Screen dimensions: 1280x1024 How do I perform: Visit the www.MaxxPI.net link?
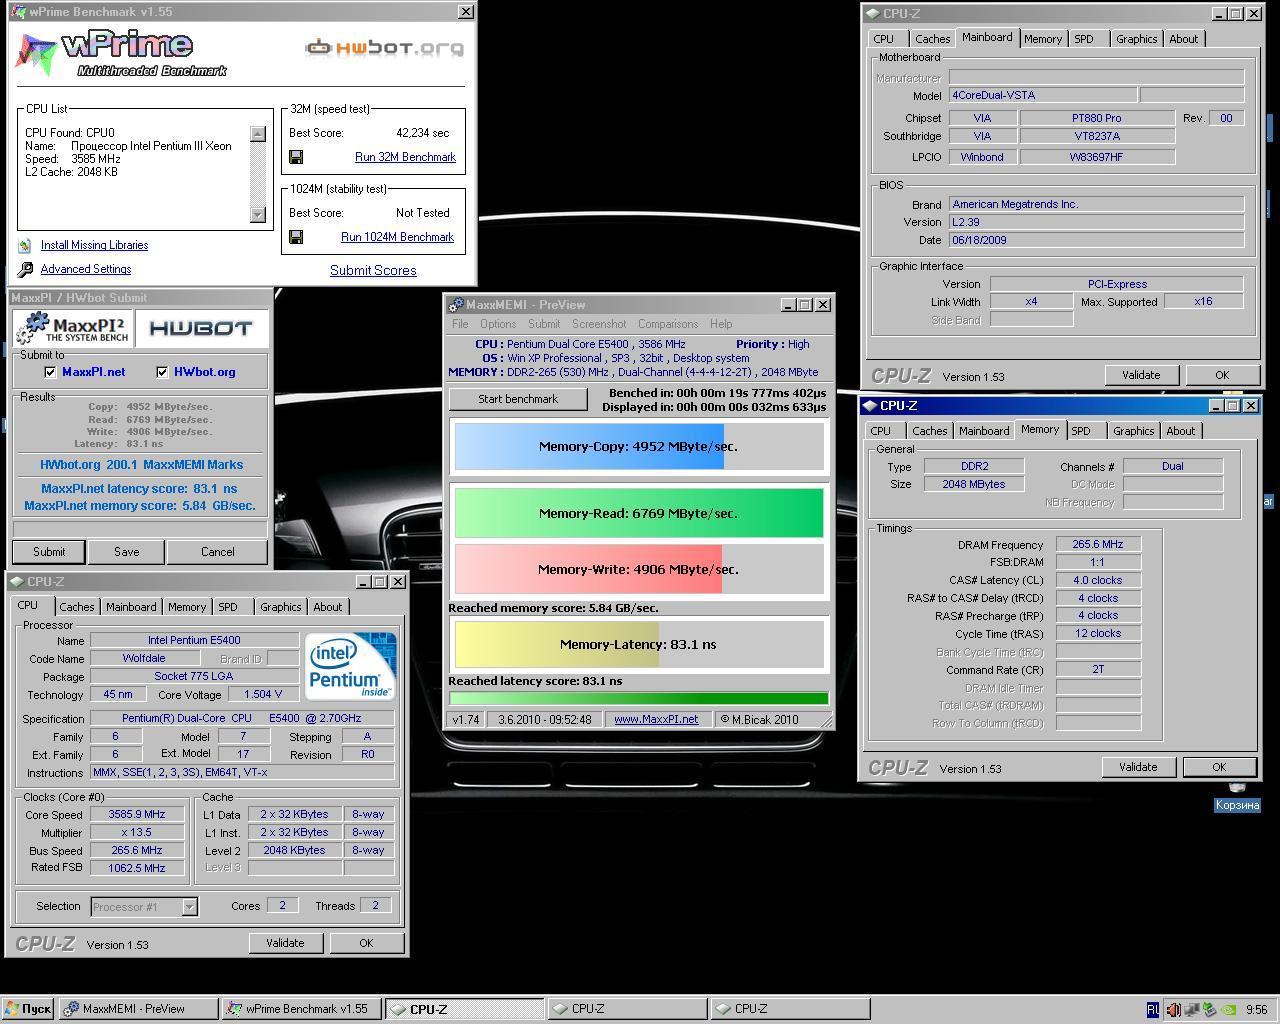click(656, 719)
